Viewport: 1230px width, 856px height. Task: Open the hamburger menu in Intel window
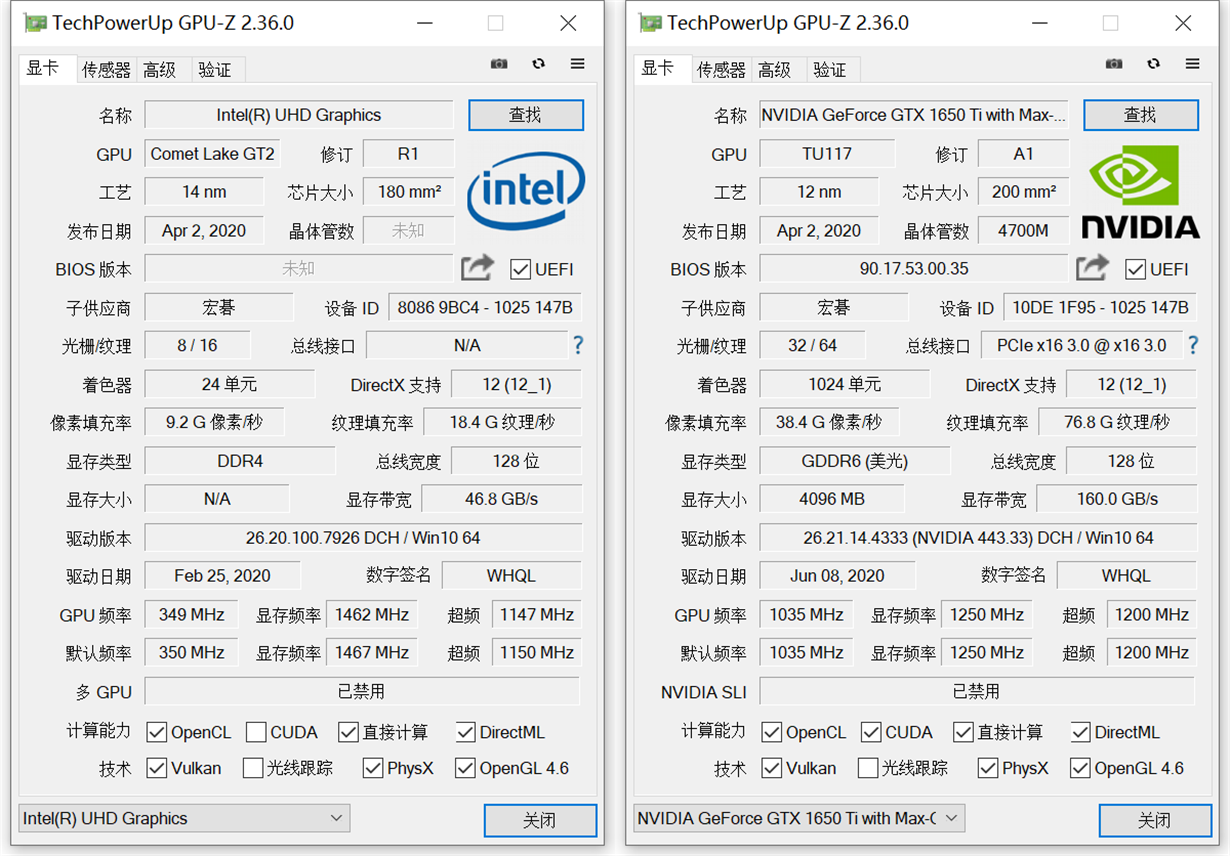(578, 64)
